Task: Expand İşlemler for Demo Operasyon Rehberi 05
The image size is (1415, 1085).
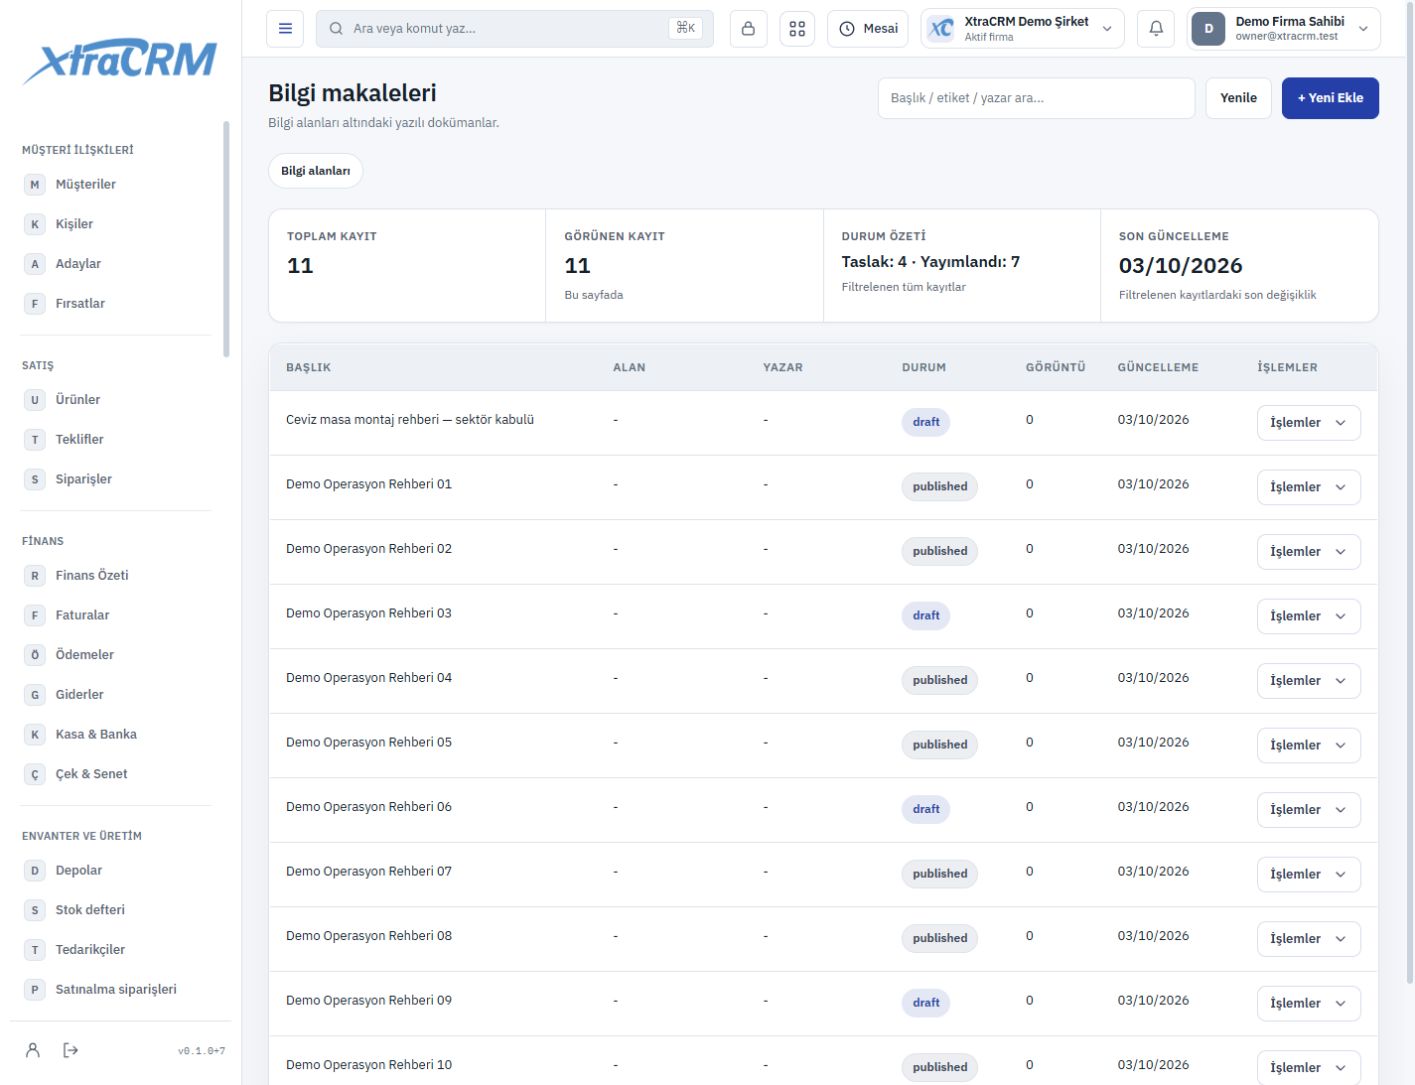Action: click(x=1308, y=745)
